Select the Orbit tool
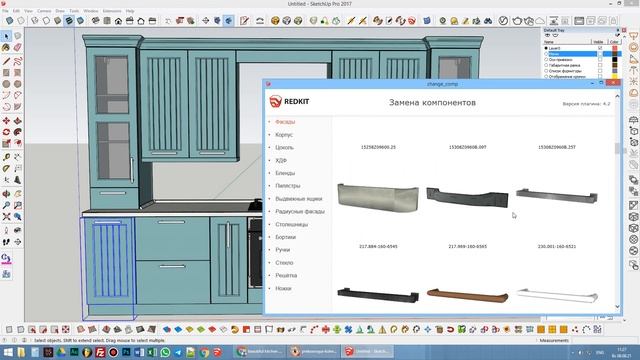Image resolution: width=640 pixels, height=360 pixels. click(6, 194)
